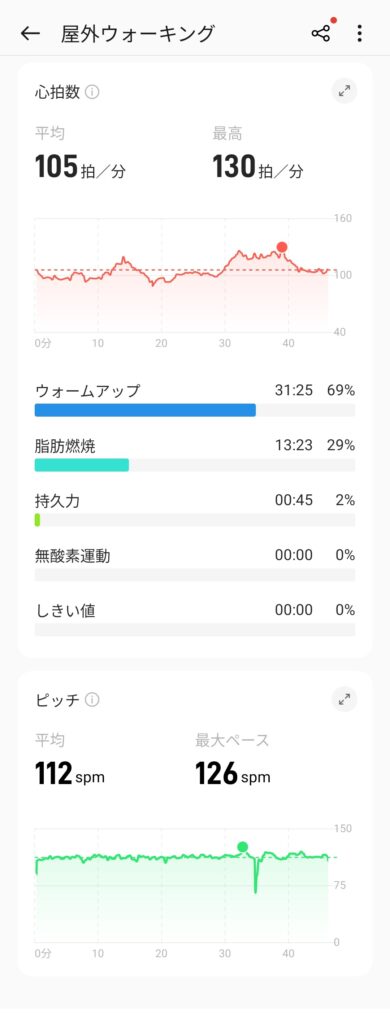Select the red peak marker on heart rate chart
Viewport: 390px width, 1024px height.
click(282, 247)
